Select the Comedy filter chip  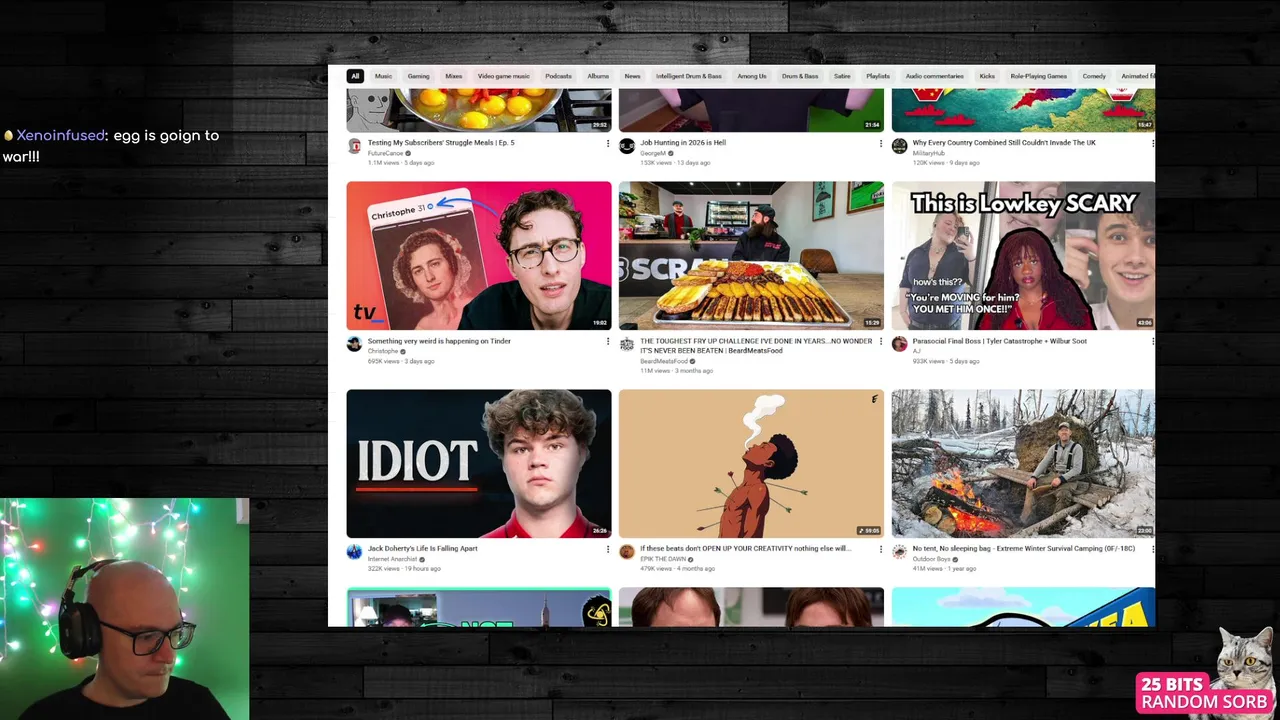pyautogui.click(x=1094, y=76)
